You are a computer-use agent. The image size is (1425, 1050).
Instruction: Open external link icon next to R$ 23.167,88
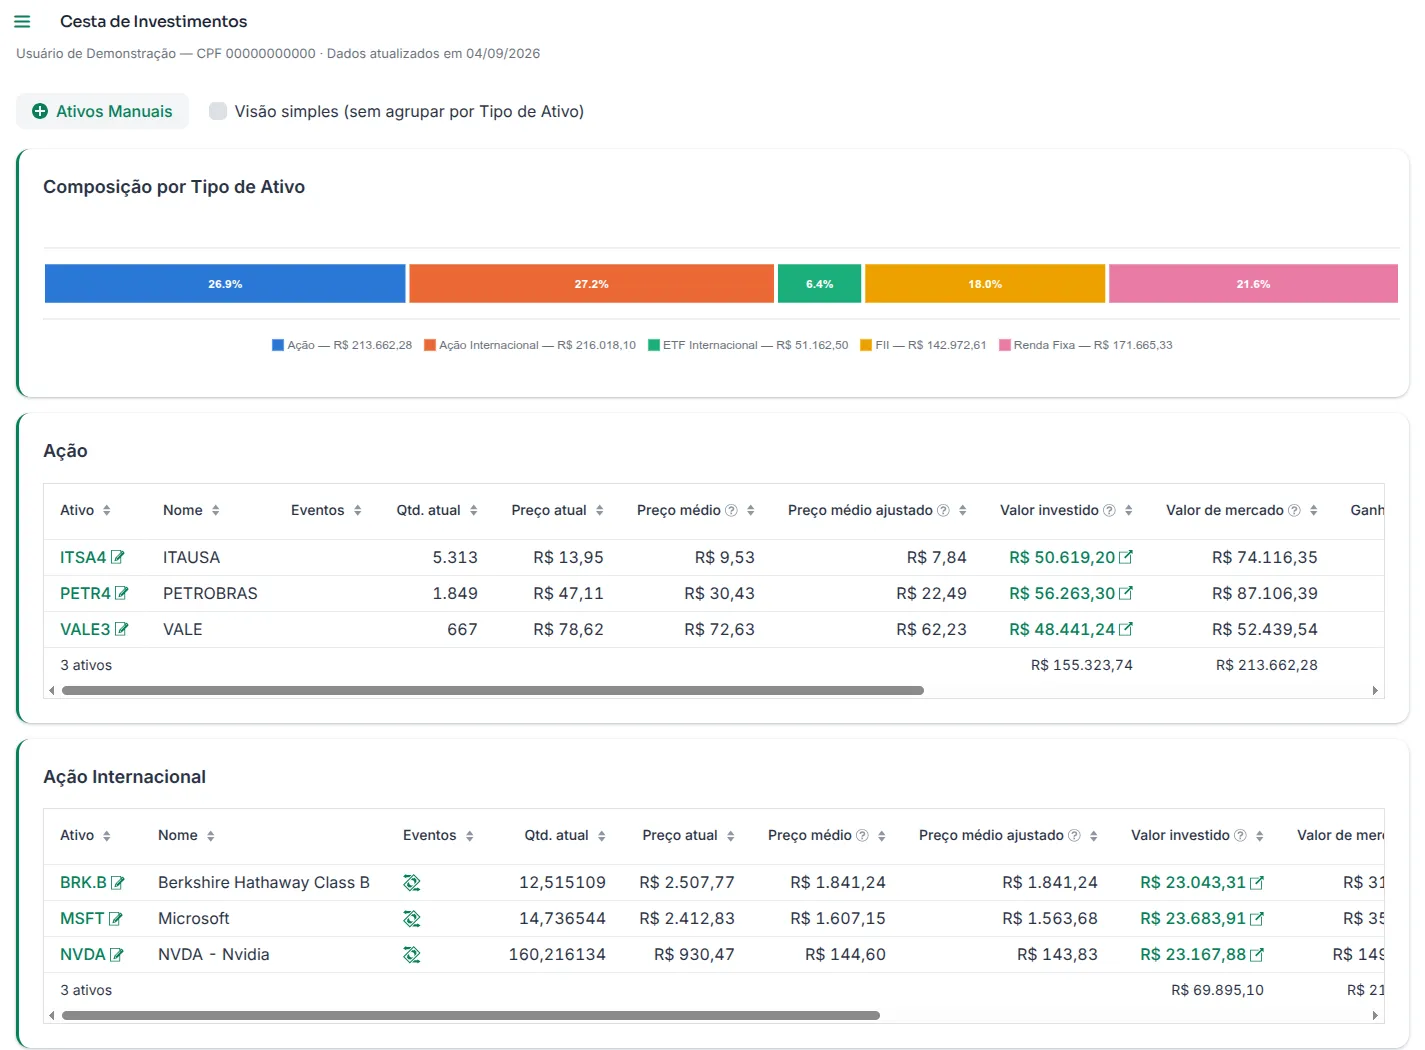coord(1257,955)
